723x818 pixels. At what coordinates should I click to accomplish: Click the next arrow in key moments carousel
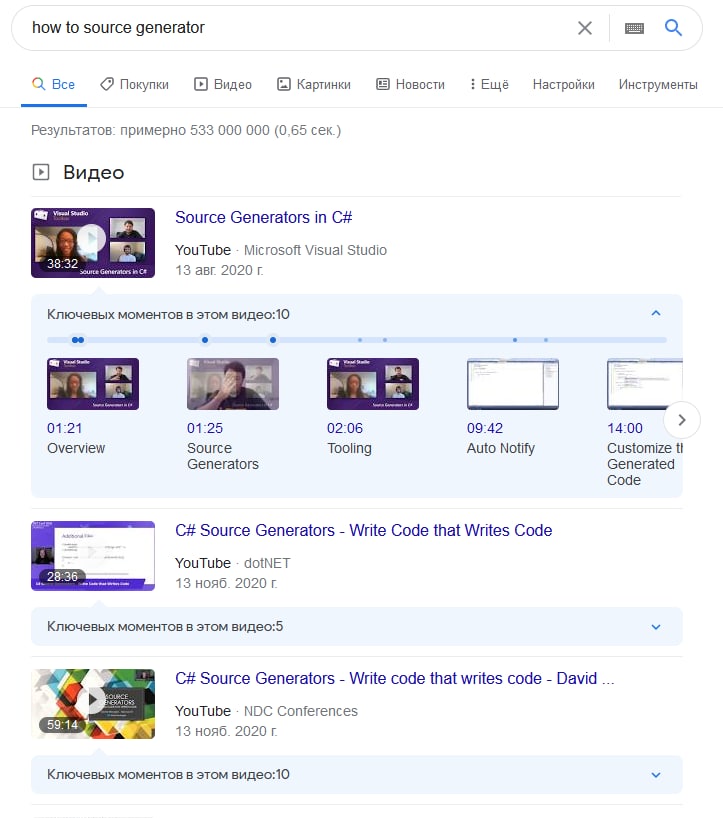(x=682, y=420)
